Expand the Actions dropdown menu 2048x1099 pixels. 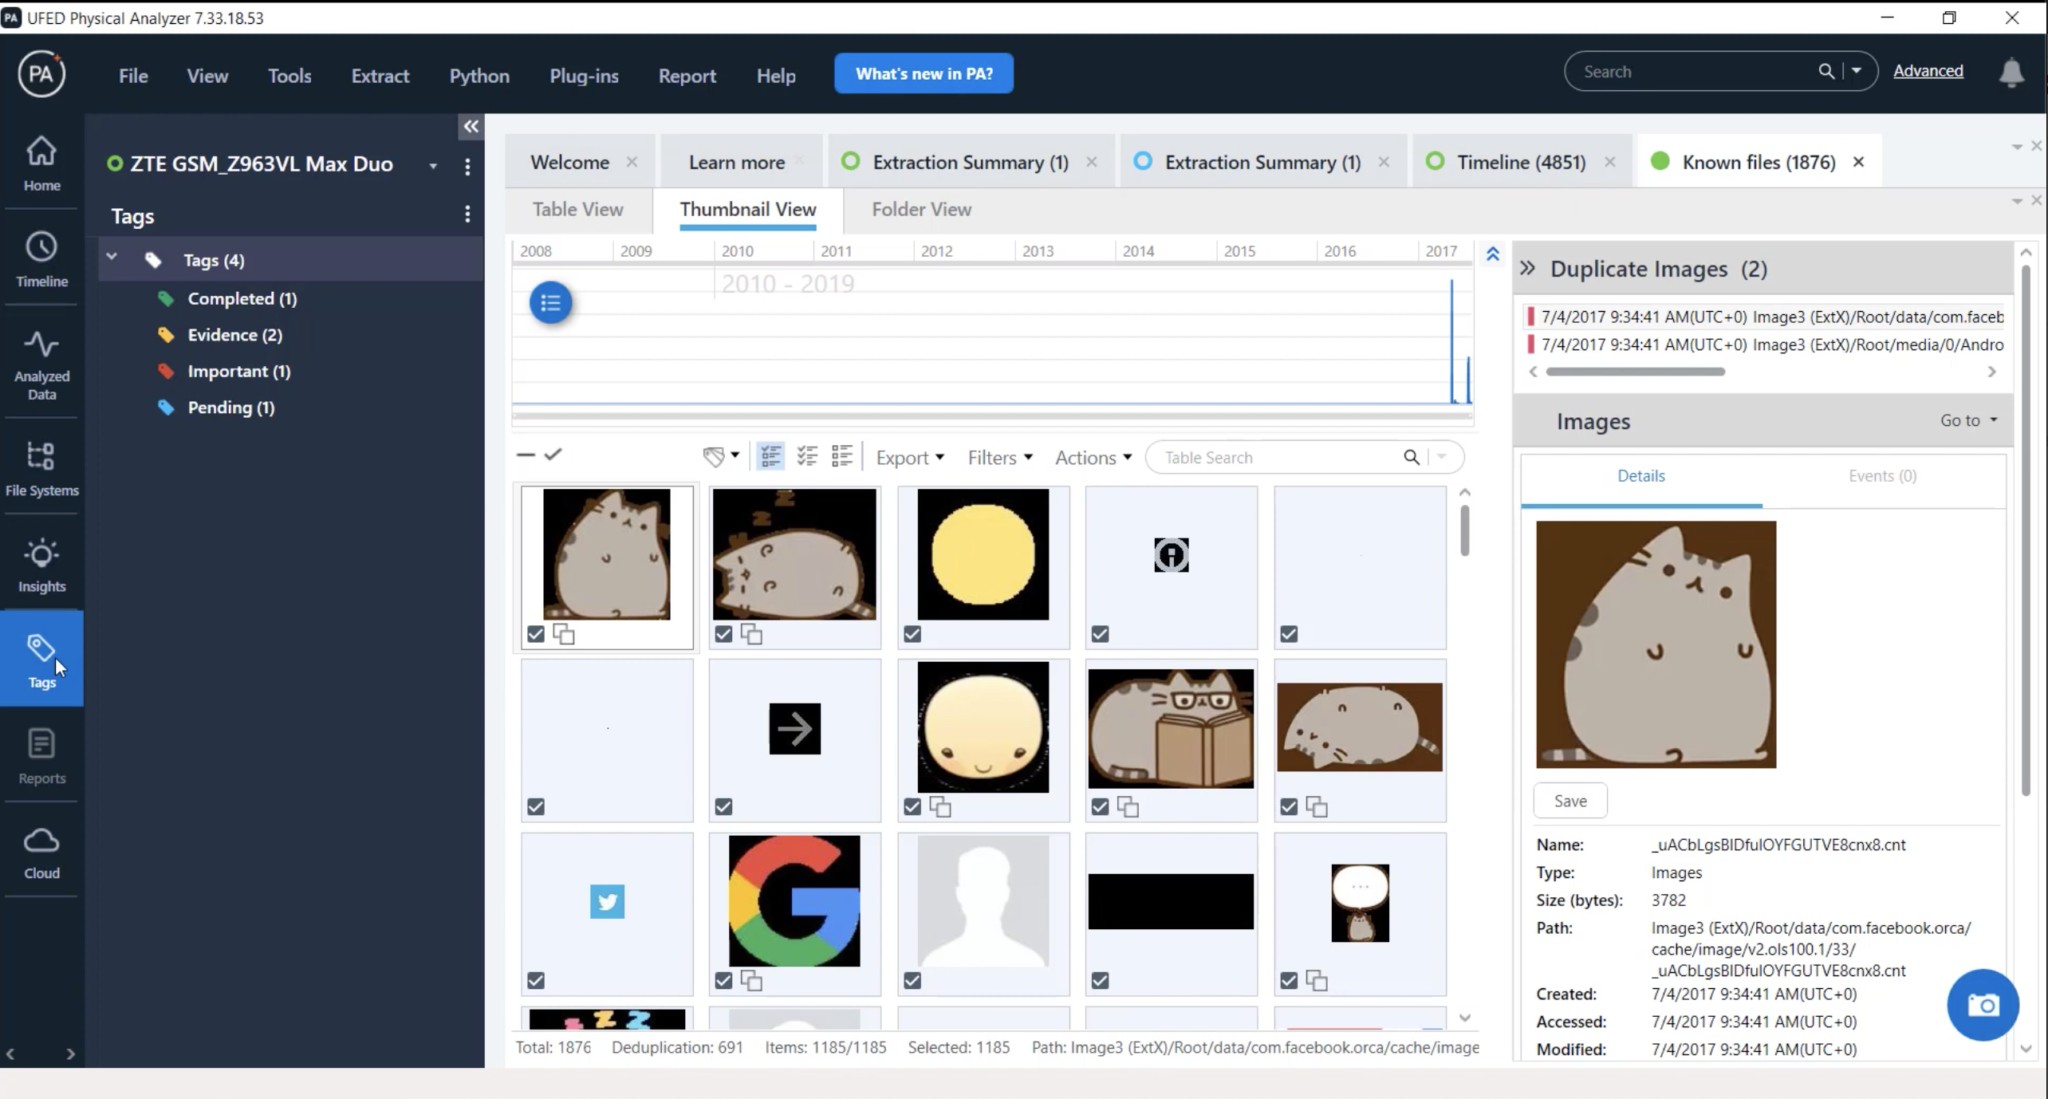click(1093, 457)
